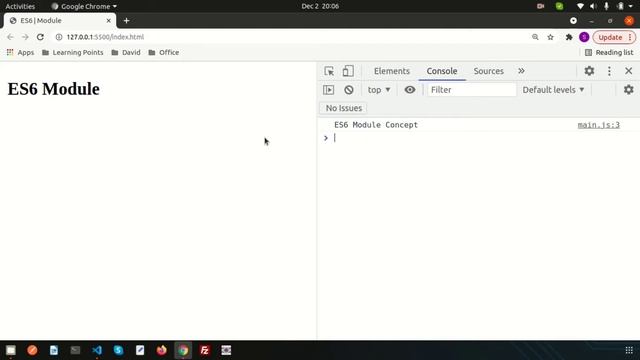This screenshot has height=360, width=640.
Task: Focus the address bar URL
Action: coord(105,37)
